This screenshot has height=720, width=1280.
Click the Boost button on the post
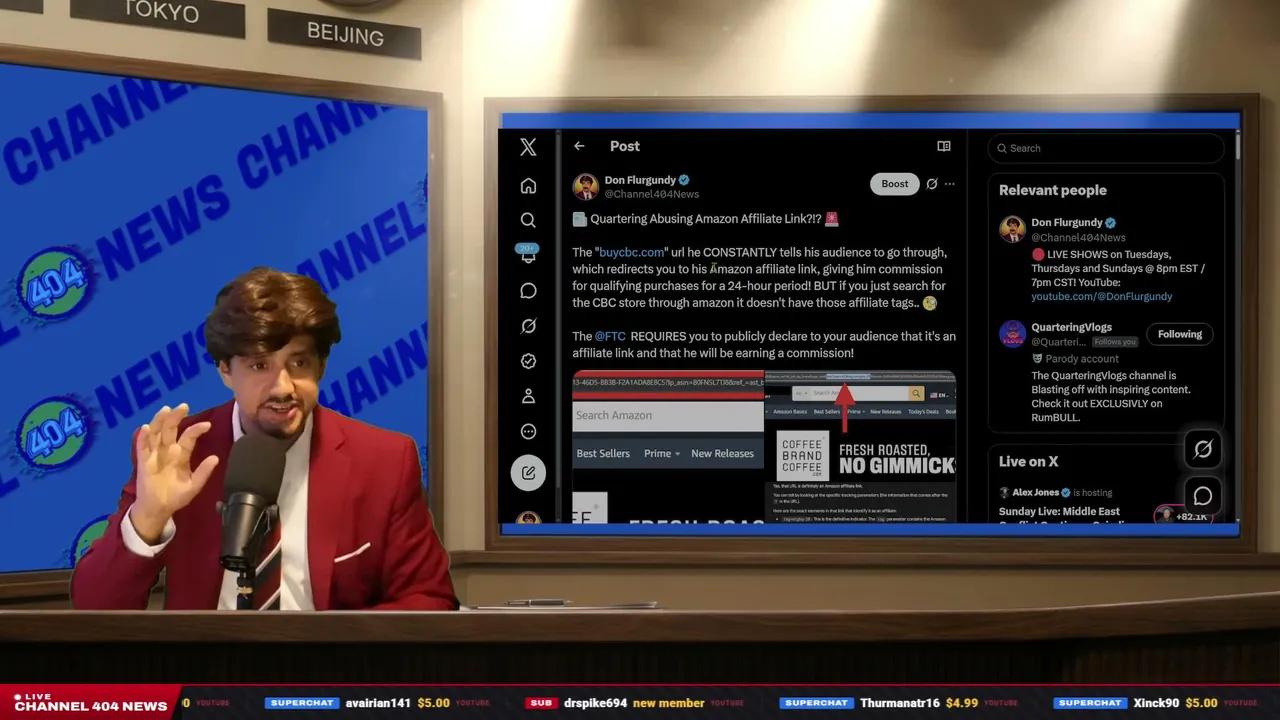895,184
